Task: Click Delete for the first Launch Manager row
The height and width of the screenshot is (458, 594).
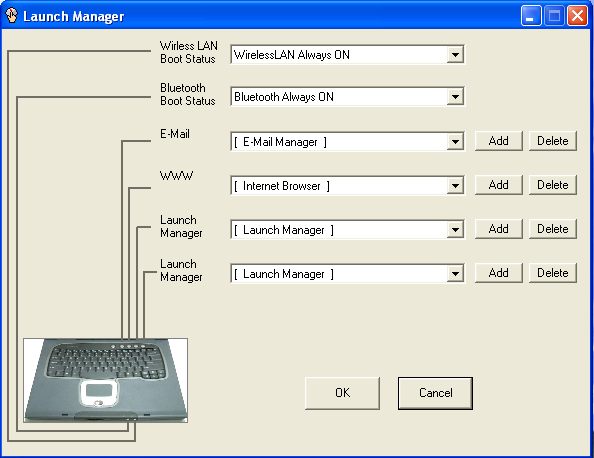Action: tap(553, 229)
